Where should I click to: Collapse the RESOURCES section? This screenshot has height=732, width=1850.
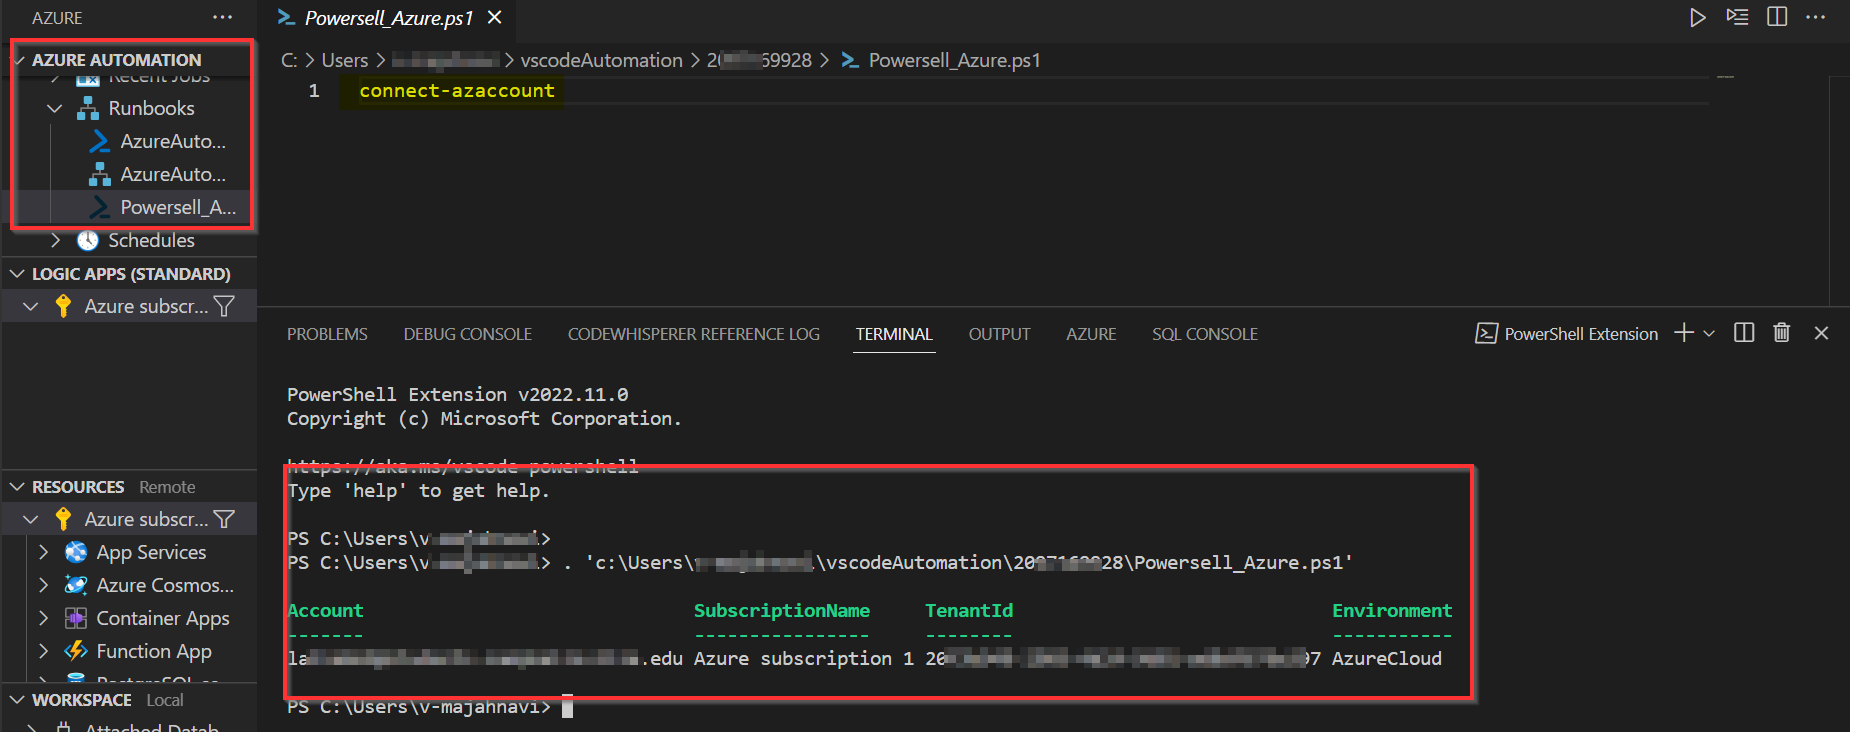(x=17, y=487)
